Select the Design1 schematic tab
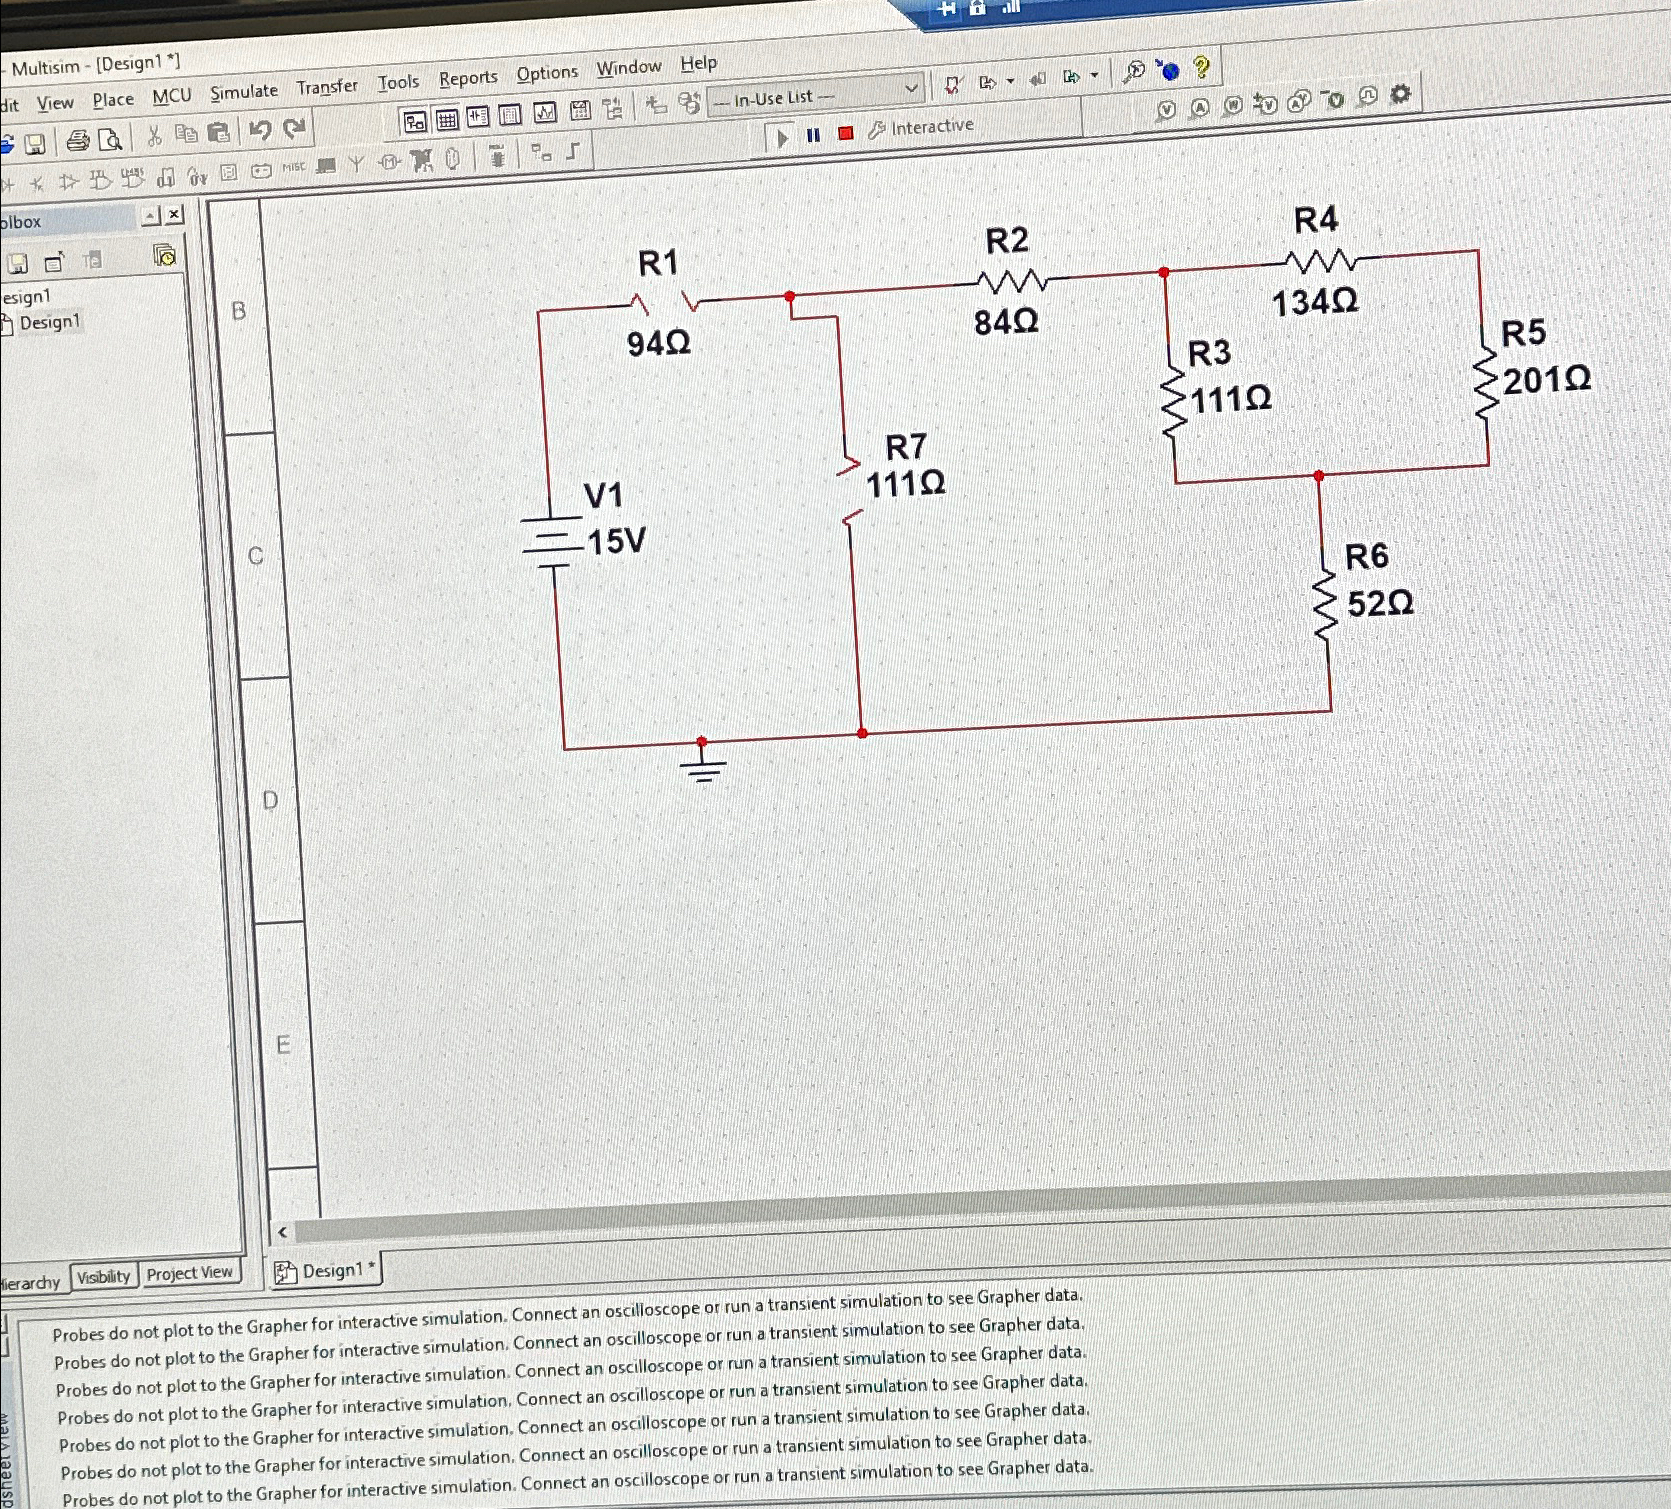This screenshot has width=1671, height=1509. [326, 1271]
